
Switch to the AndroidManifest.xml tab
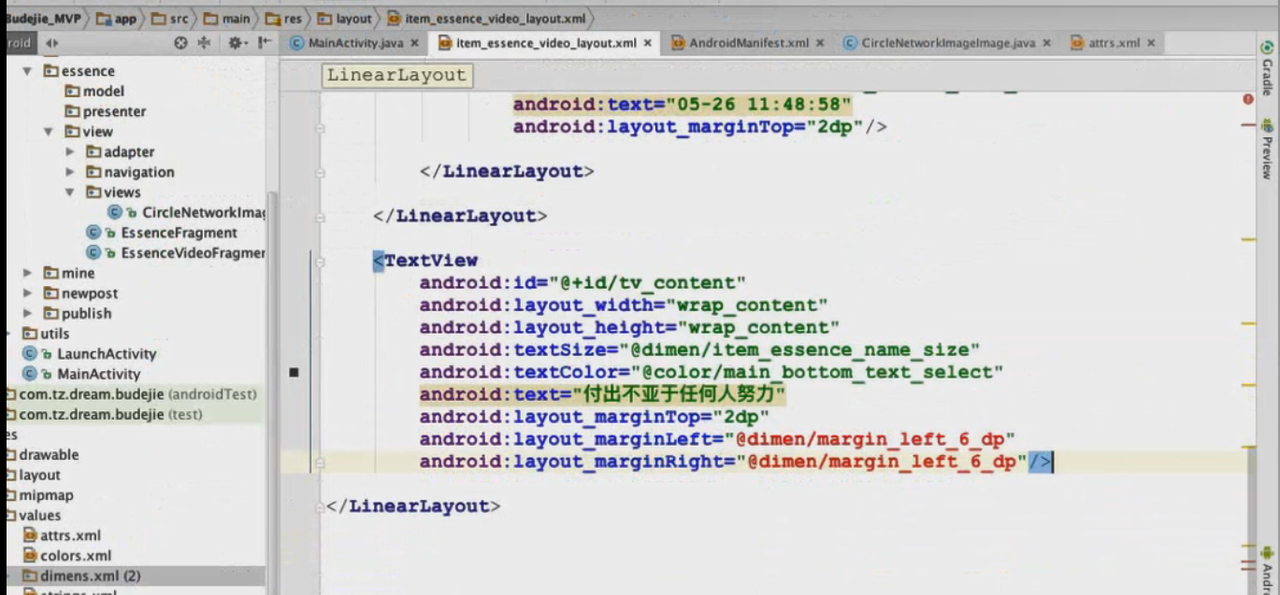(x=749, y=43)
